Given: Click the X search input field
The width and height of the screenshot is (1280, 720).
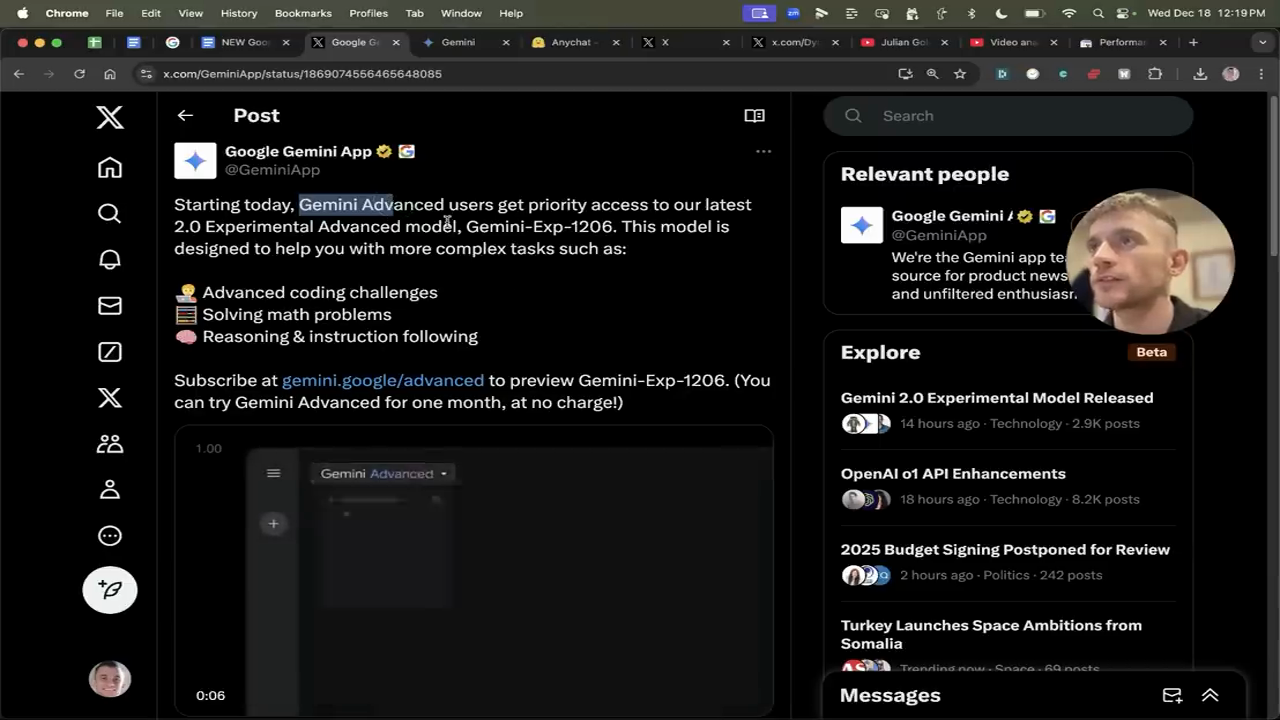Looking at the screenshot, I should (x=1008, y=116).
